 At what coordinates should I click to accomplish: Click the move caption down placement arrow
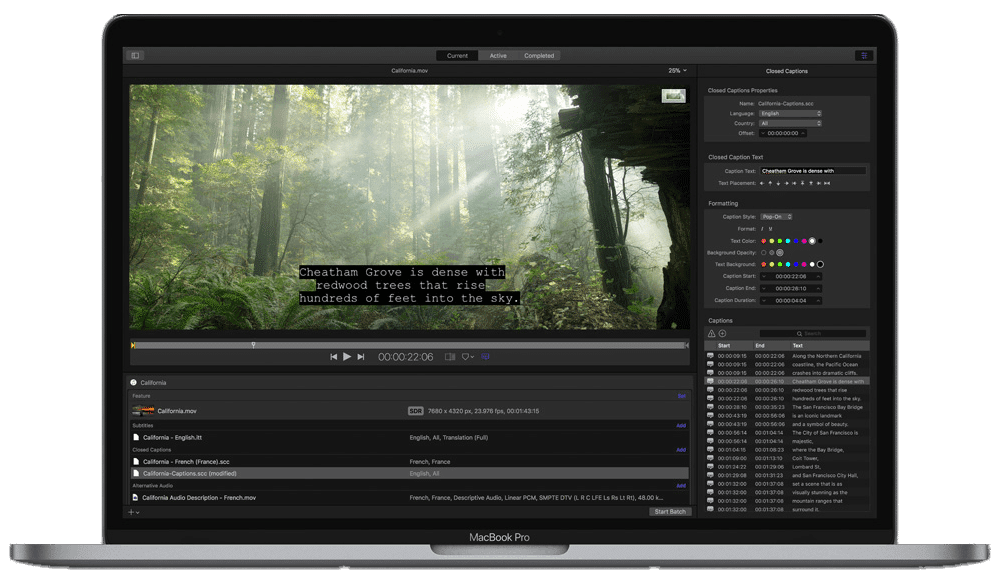click(778, 183)
